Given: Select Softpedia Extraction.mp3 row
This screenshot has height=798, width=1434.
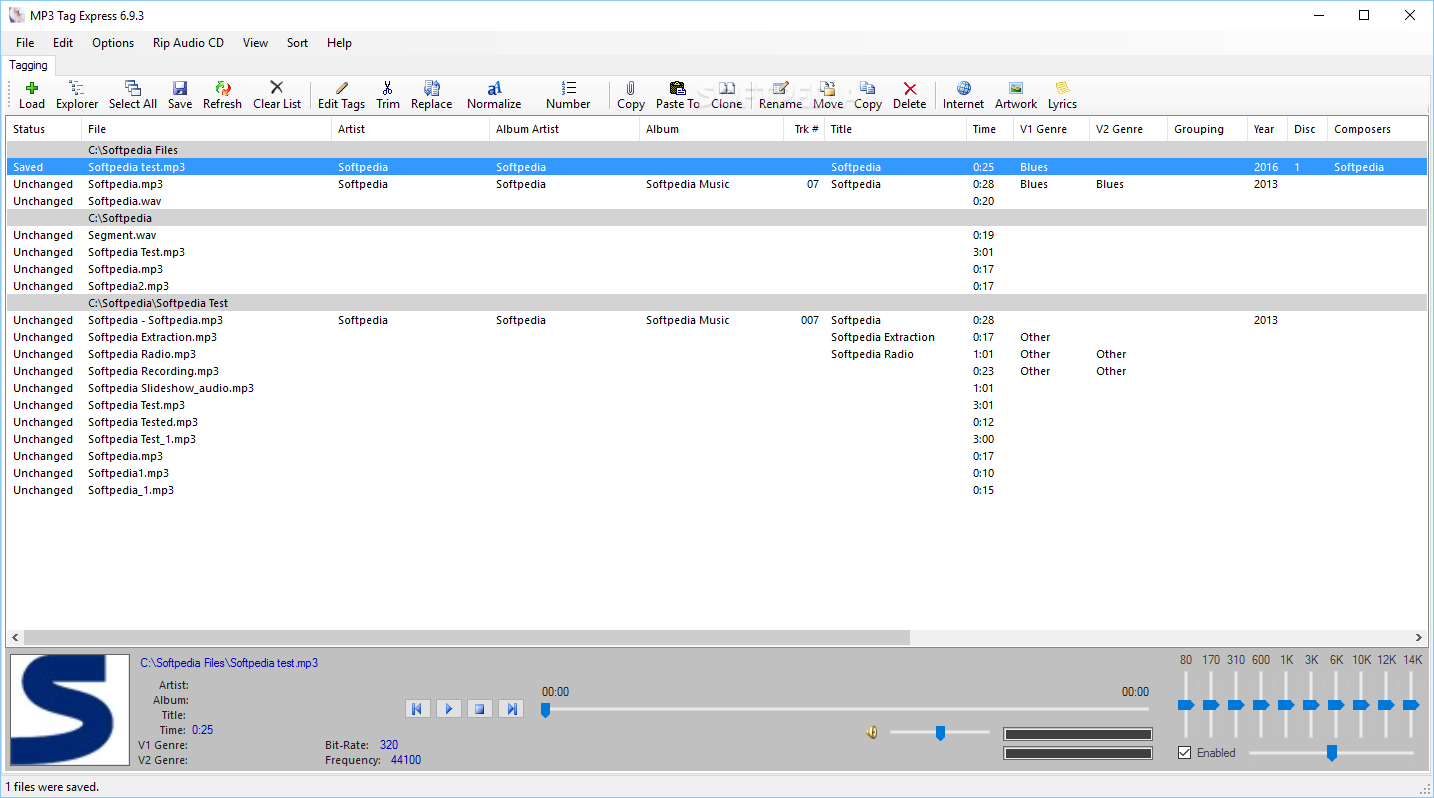Looking at the screenshot, I should pos(717,337).
